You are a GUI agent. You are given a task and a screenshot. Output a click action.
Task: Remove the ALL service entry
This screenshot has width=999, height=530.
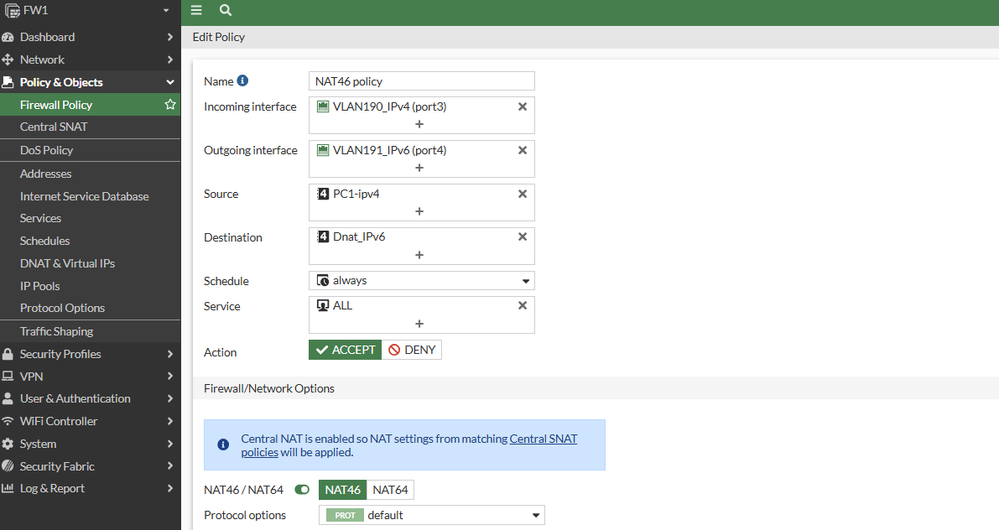(x=522, y=306)
